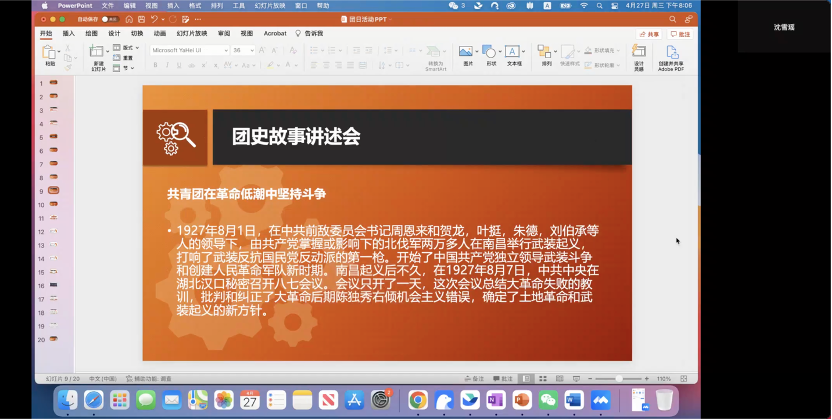This screenshot has width=832, height=420.
Task: Select slide 1 thumbnail in the slide panel
Action: pyautogui.click(x=54, y=83)
